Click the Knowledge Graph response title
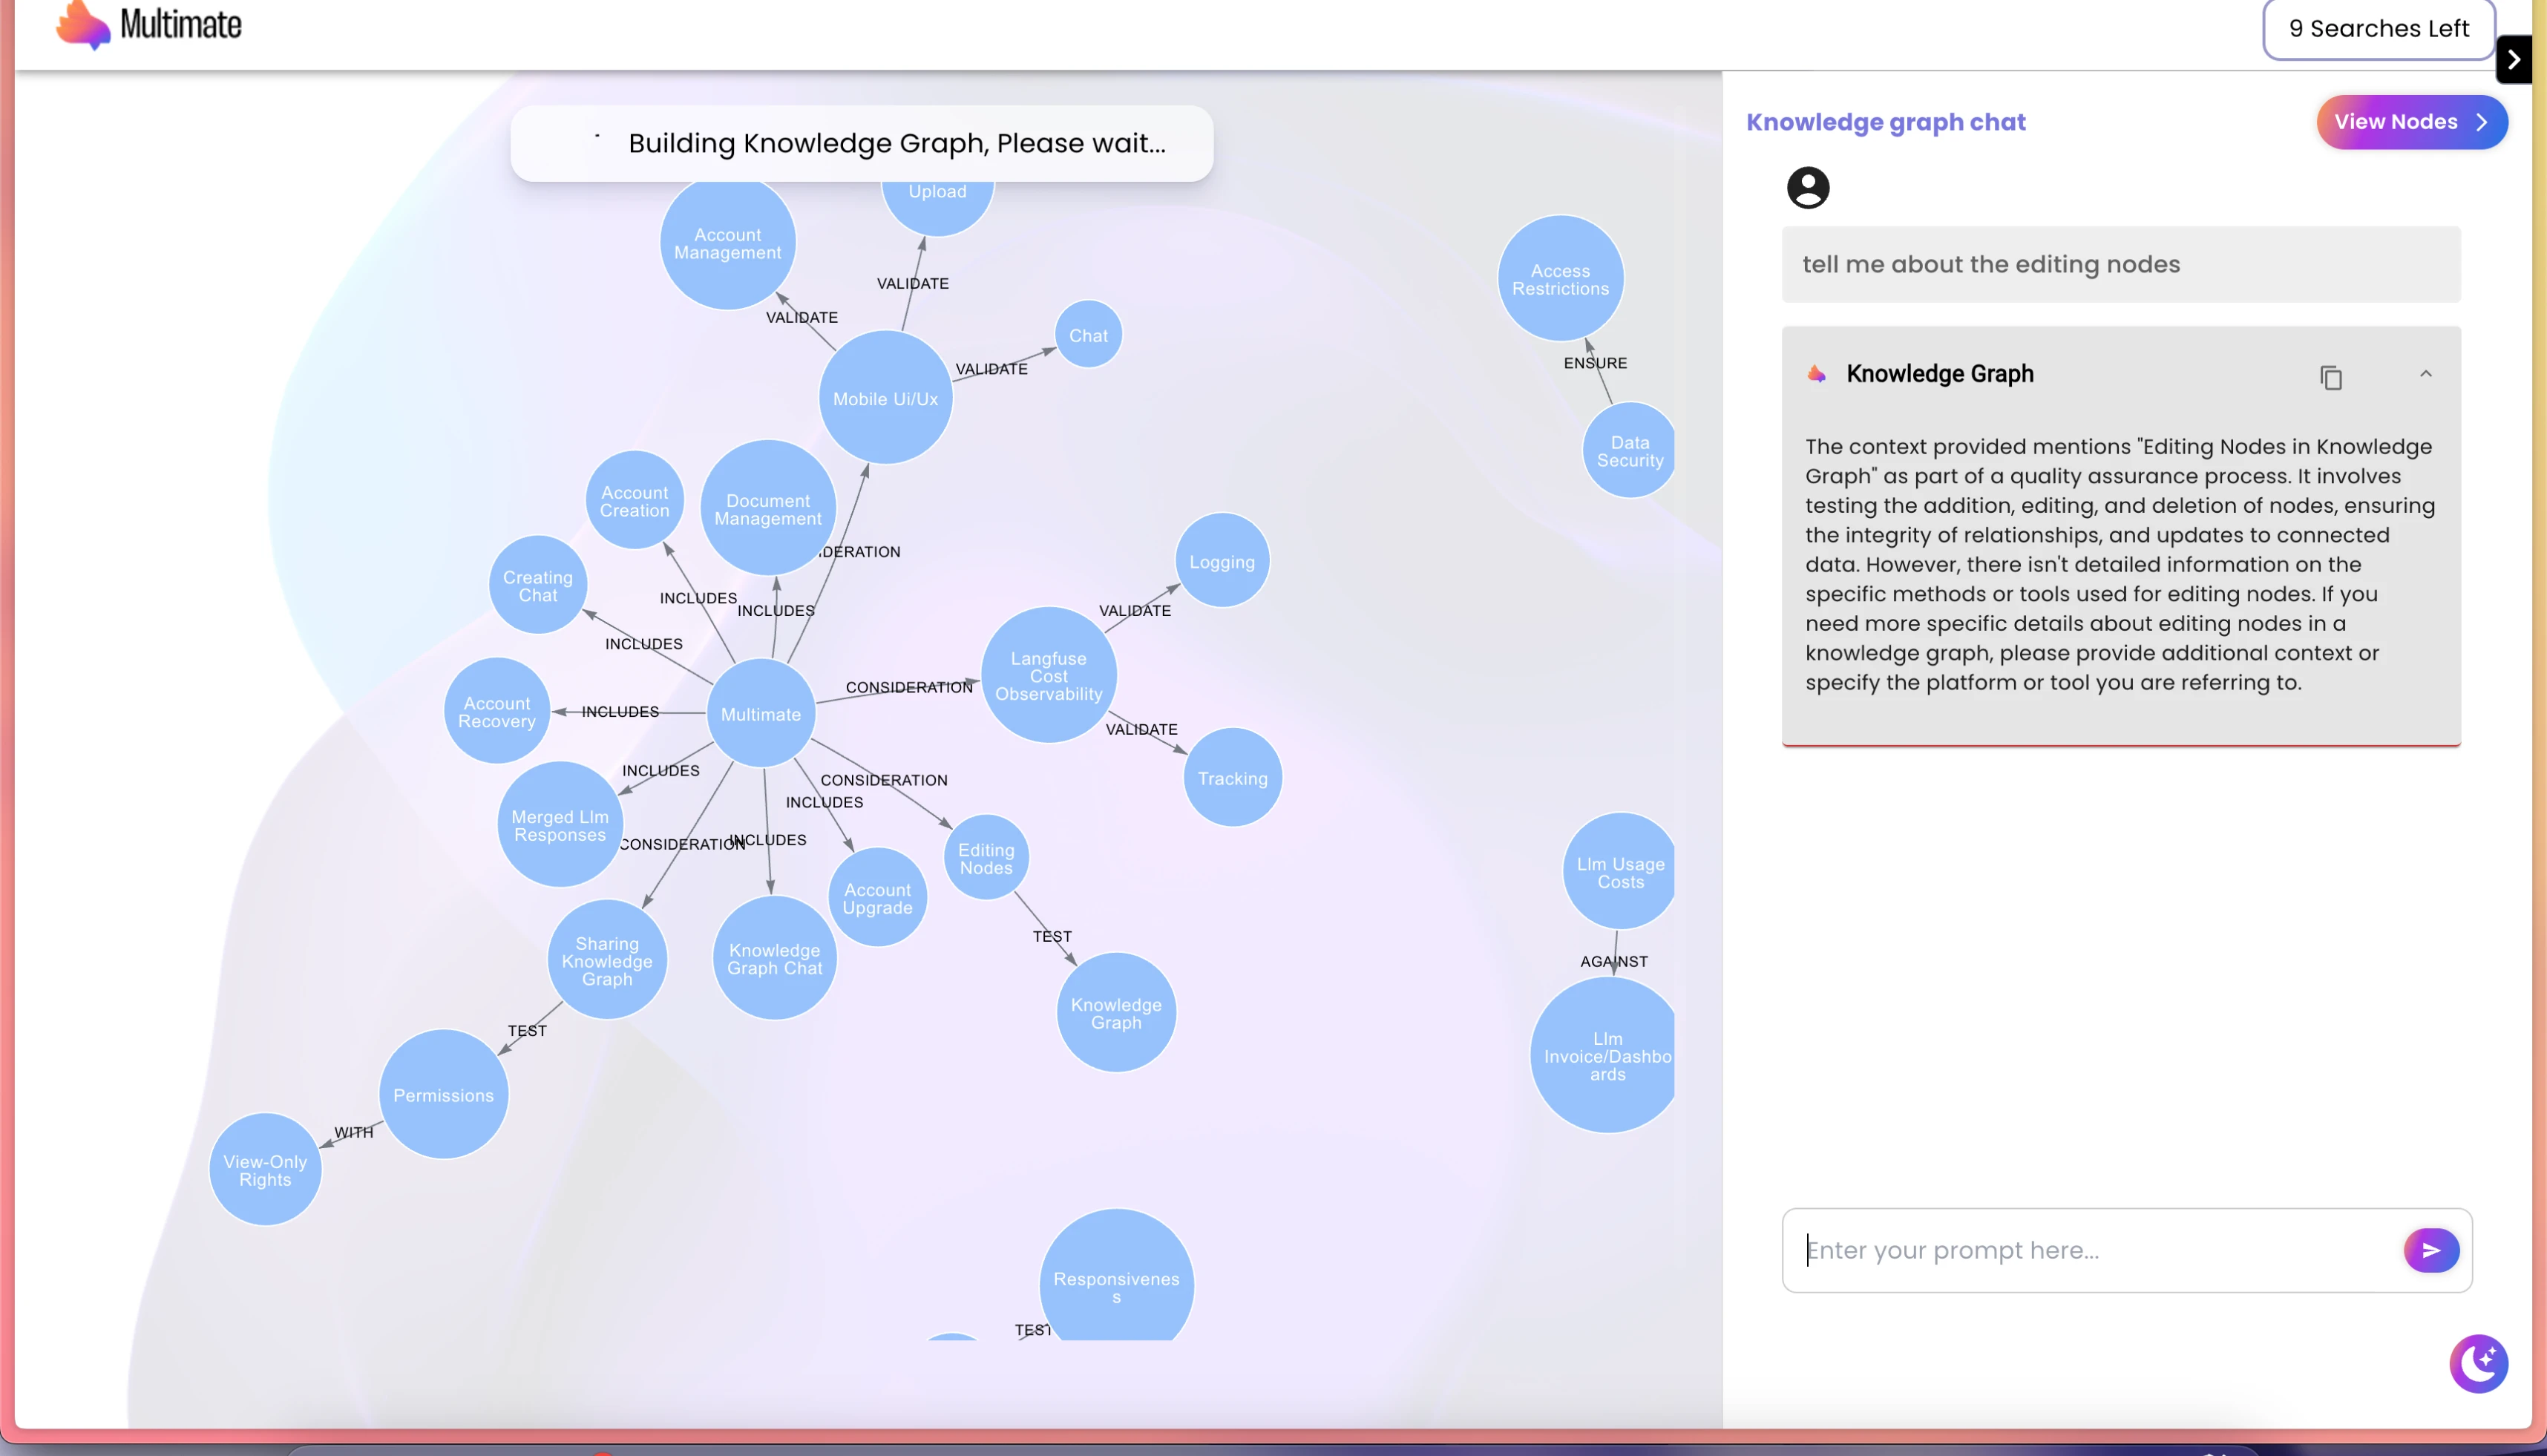Screen dimensions: 2547x1456 (1939, 374)
